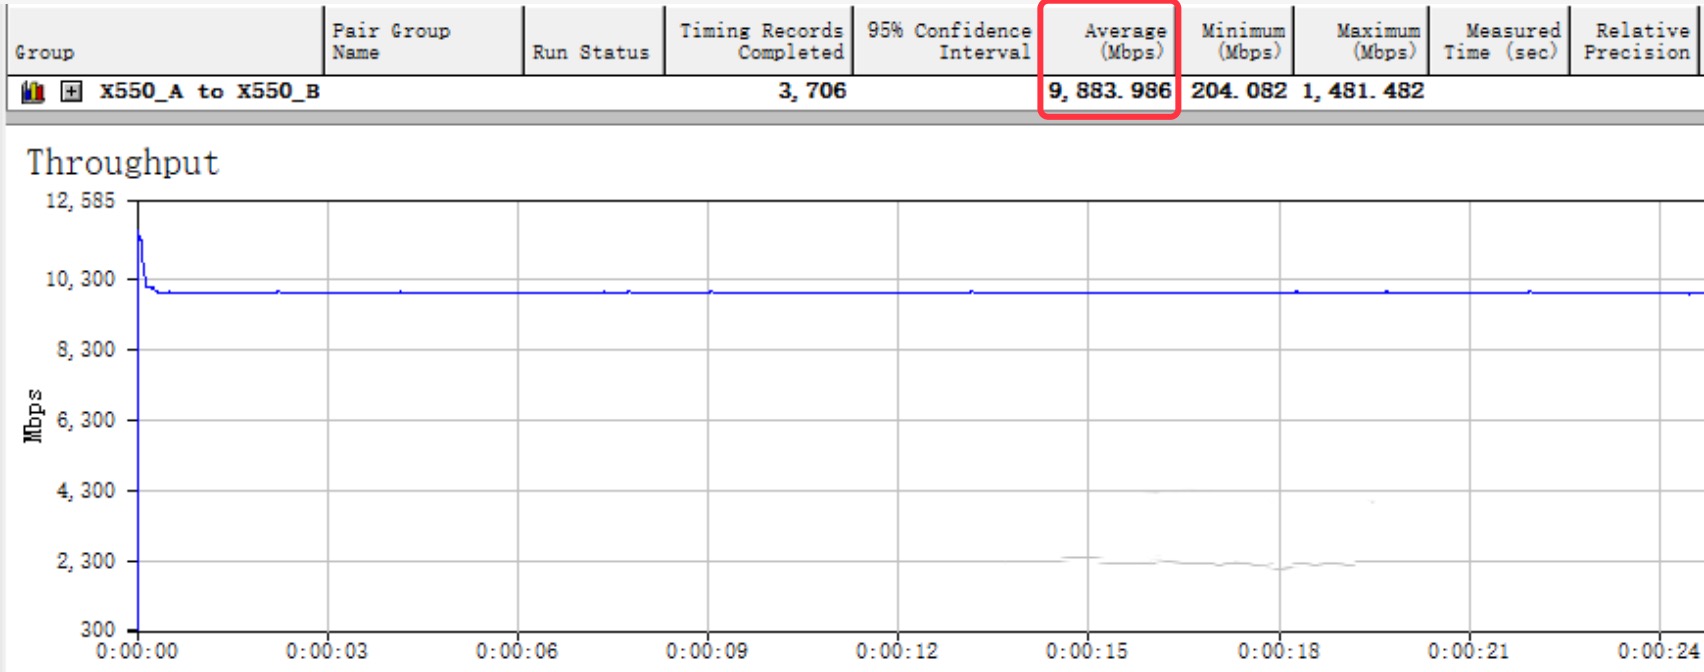
Task: Click the 10,300 y-axis value
Action: coord(80,279)
